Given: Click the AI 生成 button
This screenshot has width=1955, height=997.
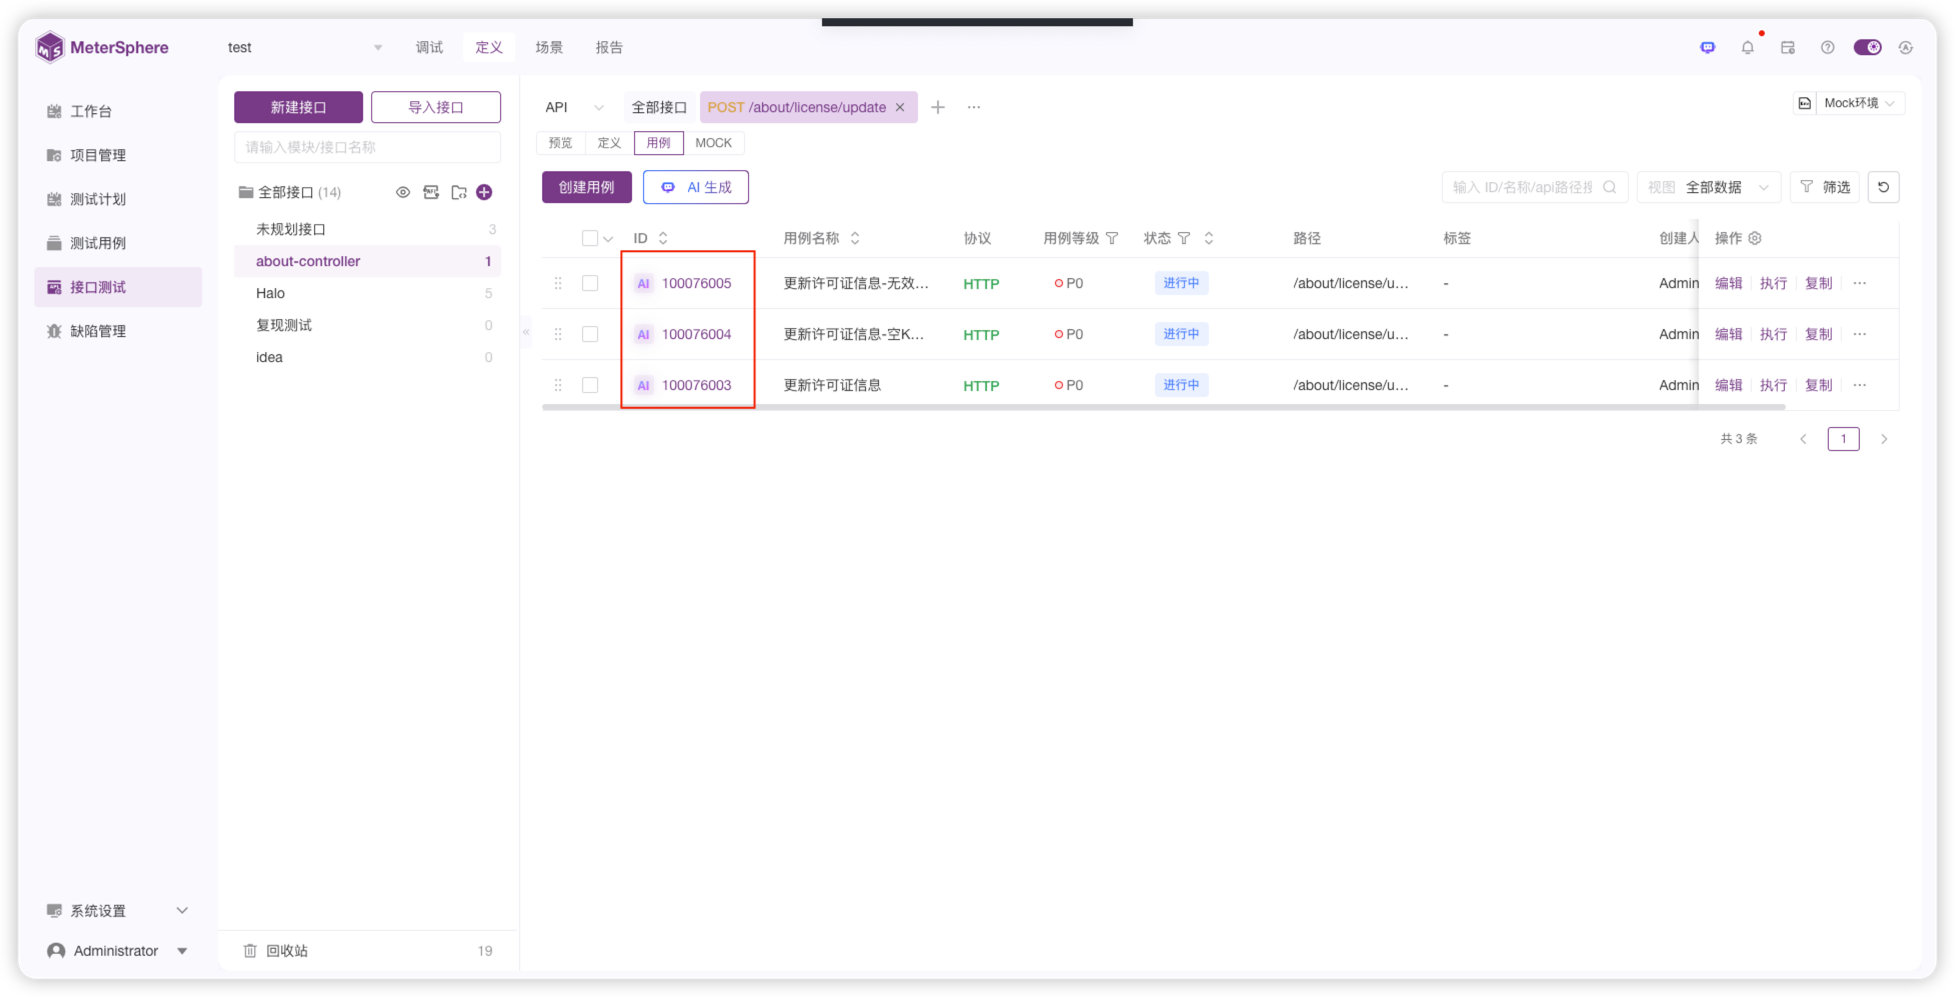Looking at the screenshot, I should (696, 187).
